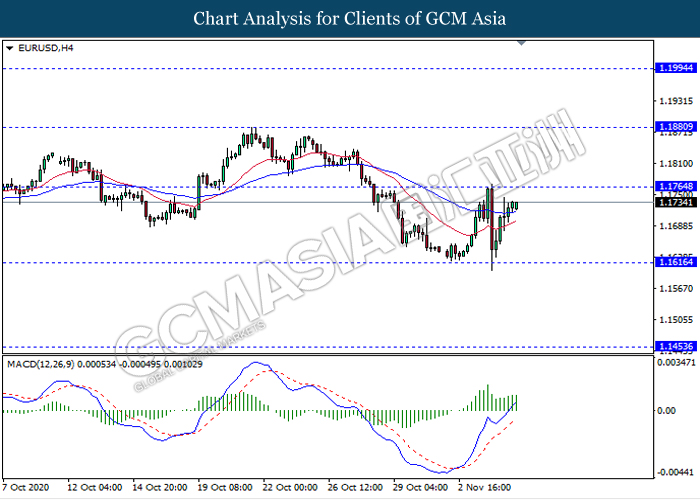Click the 1.16885 price axis value

[676, 226]
